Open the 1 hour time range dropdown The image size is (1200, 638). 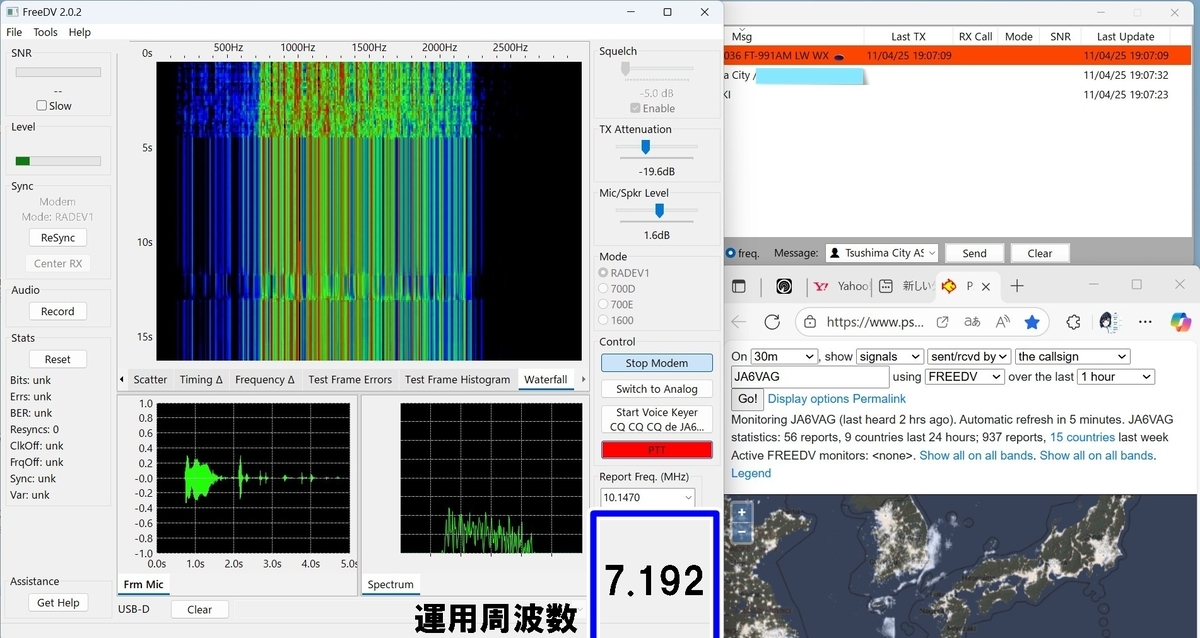pyautogui.click(x=1115, y=377)
